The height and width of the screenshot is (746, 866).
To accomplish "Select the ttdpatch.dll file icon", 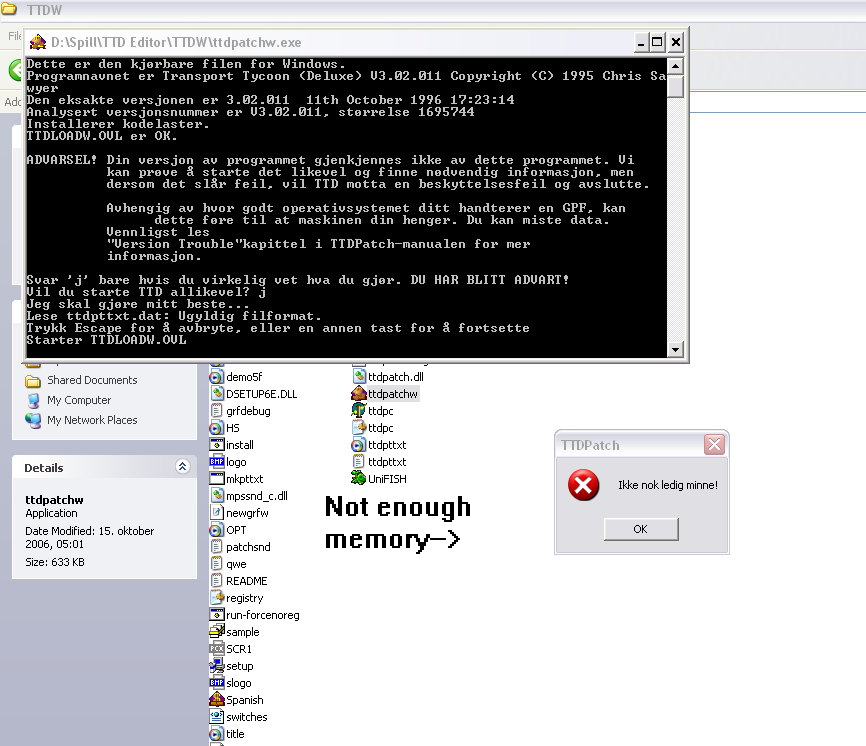I will pyautogui.click(x=359, y=377).
